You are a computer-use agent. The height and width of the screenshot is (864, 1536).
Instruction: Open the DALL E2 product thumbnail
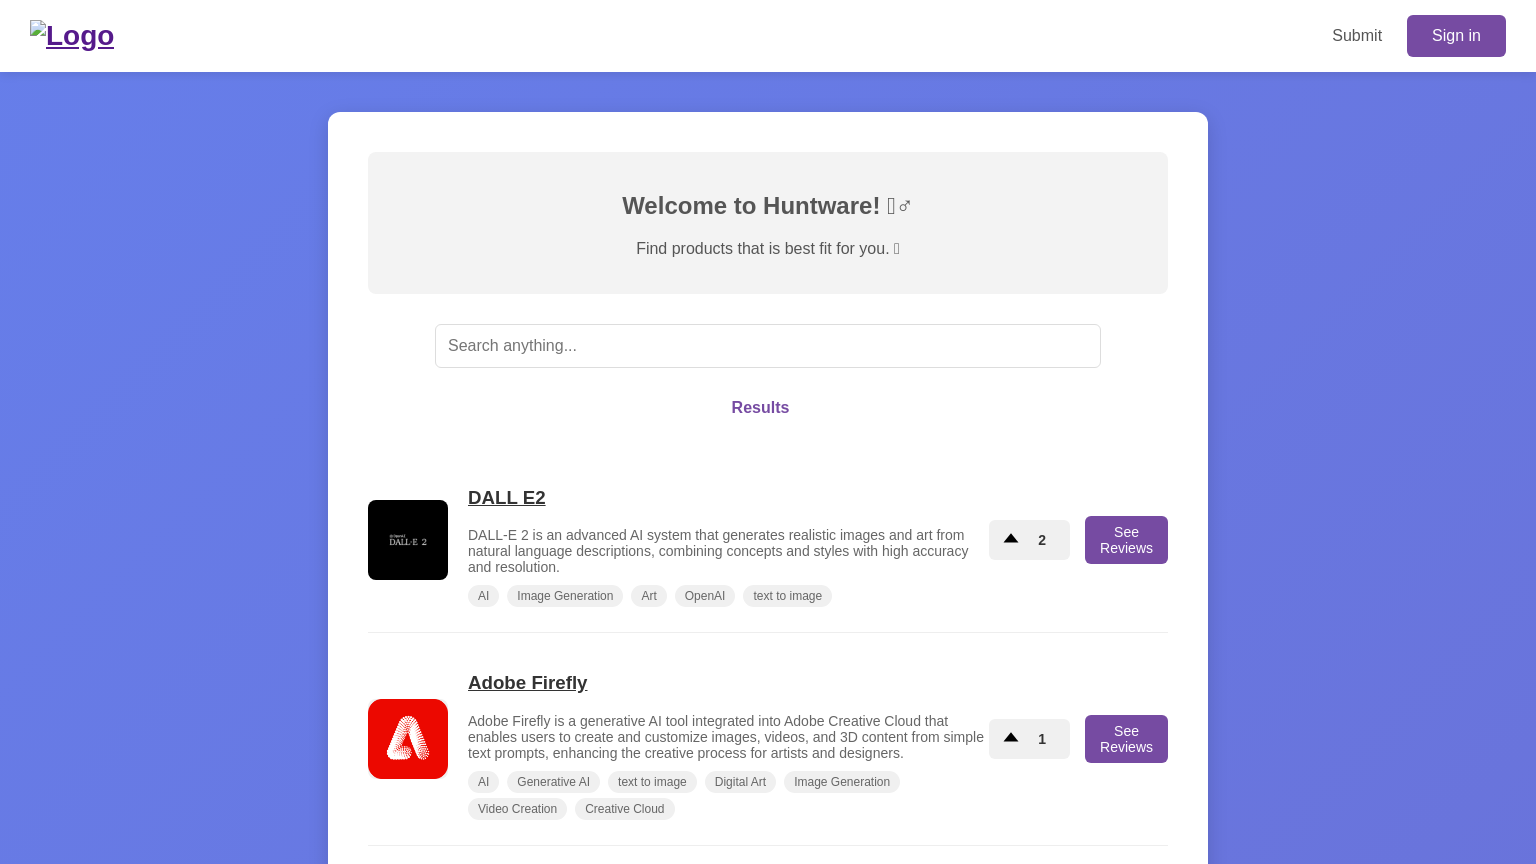408,540
